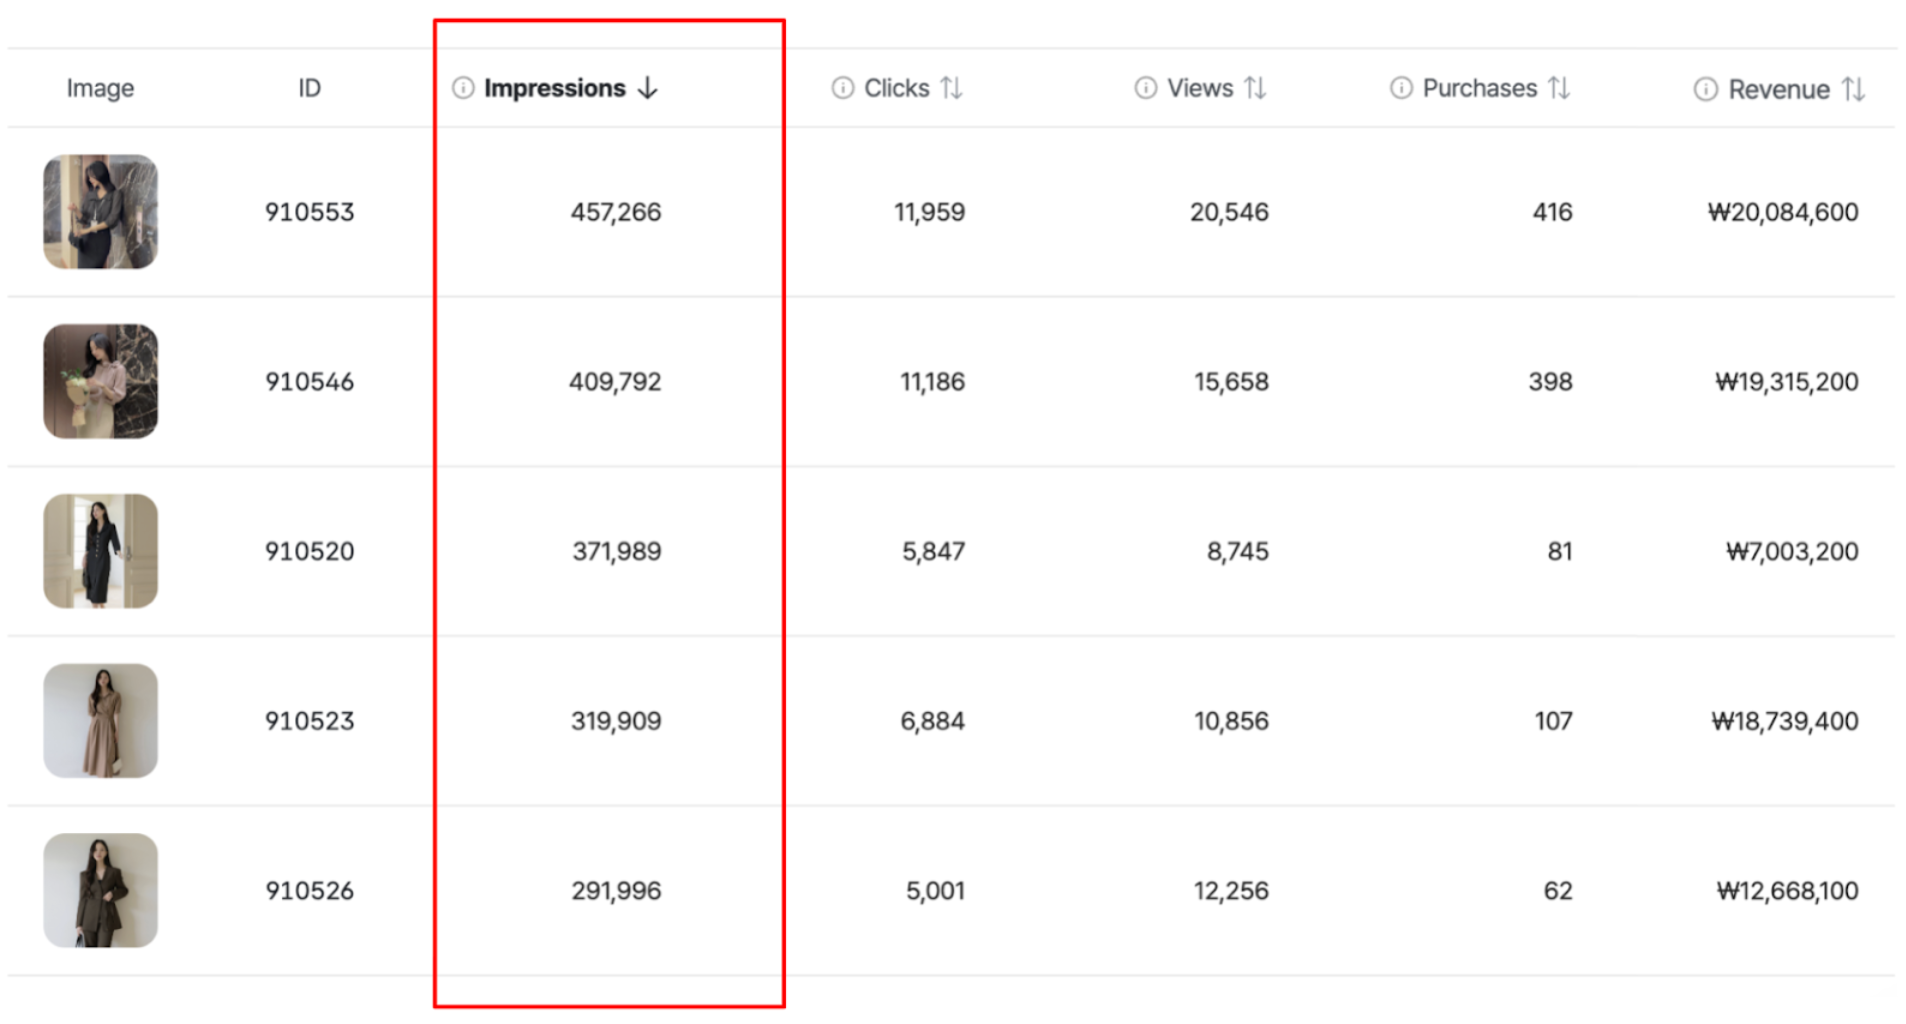Click the info icon beside Clicks
Image resolution: width=1906 pixels, height=1024 pixels.
[843, 88]
